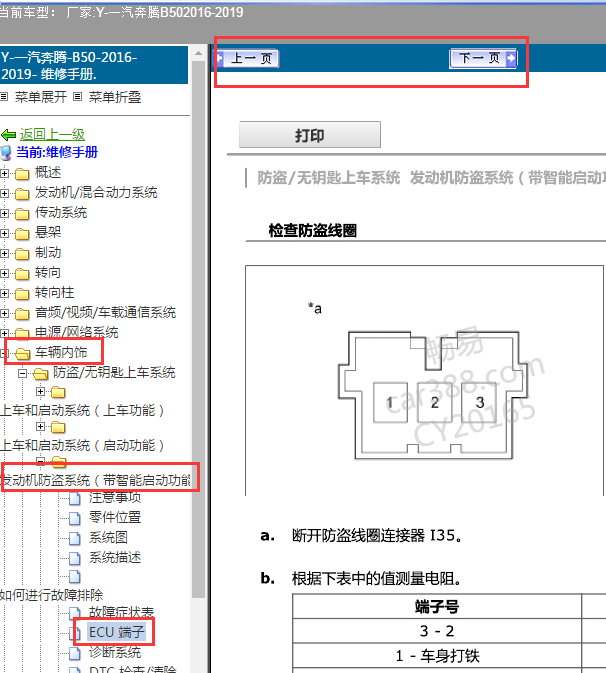The width and height of the screenshot is (606, 673).
Task: Click the 注意事项 document icon
Action: tap(75, 498)
